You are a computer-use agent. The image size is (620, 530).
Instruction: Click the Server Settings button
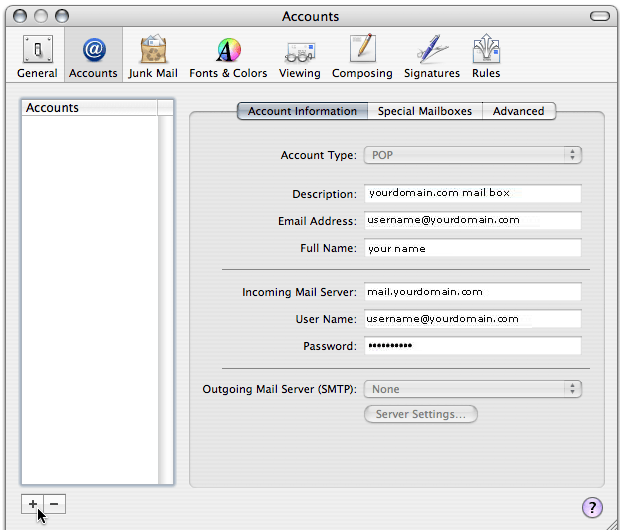click(x=421, y=414)
